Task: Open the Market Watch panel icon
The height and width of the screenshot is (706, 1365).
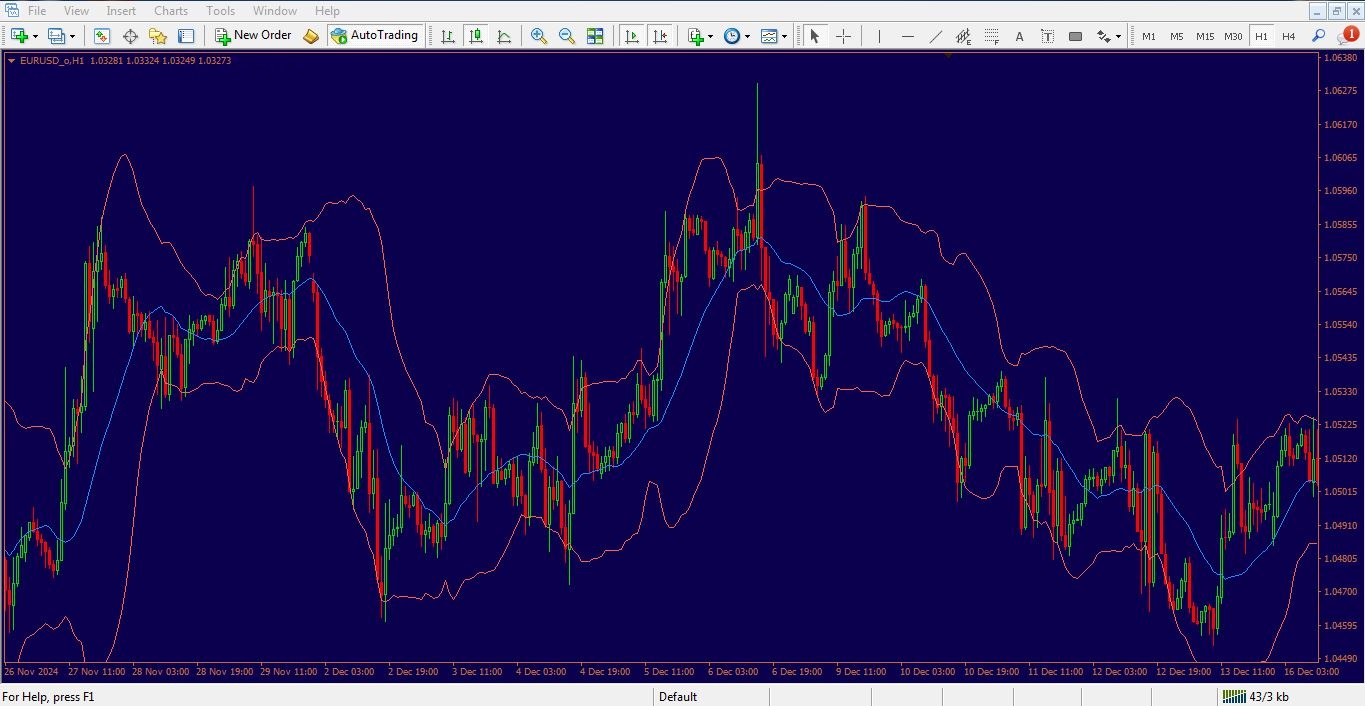Action: pyautogui.click(x=102, y=36)
